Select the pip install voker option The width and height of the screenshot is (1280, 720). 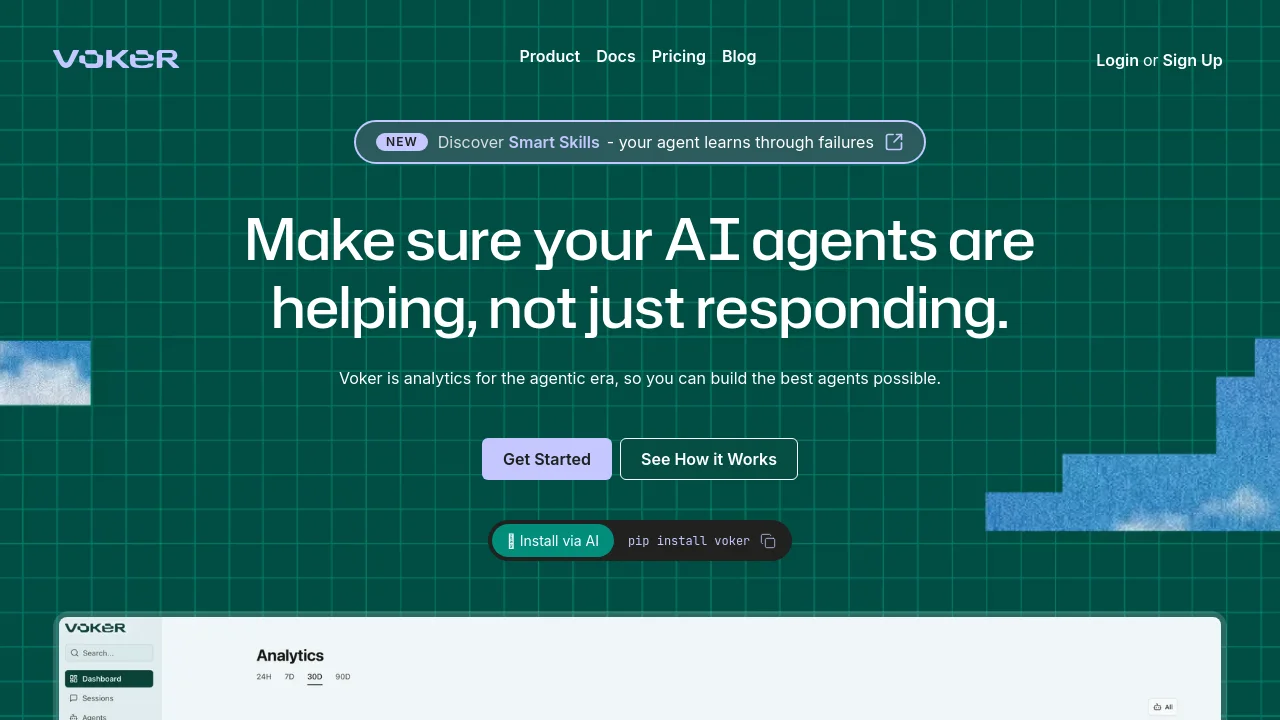[x=689, y=541]
